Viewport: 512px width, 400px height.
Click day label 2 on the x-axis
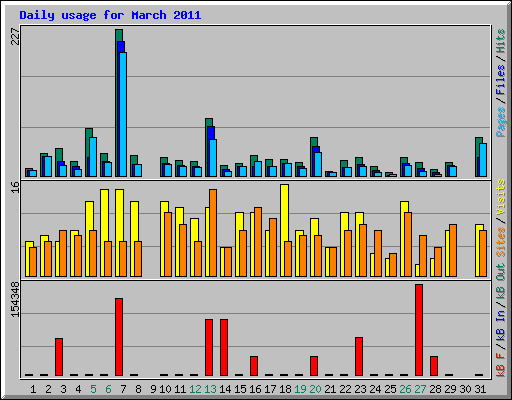pyautogui.click(x=48, y=389)
